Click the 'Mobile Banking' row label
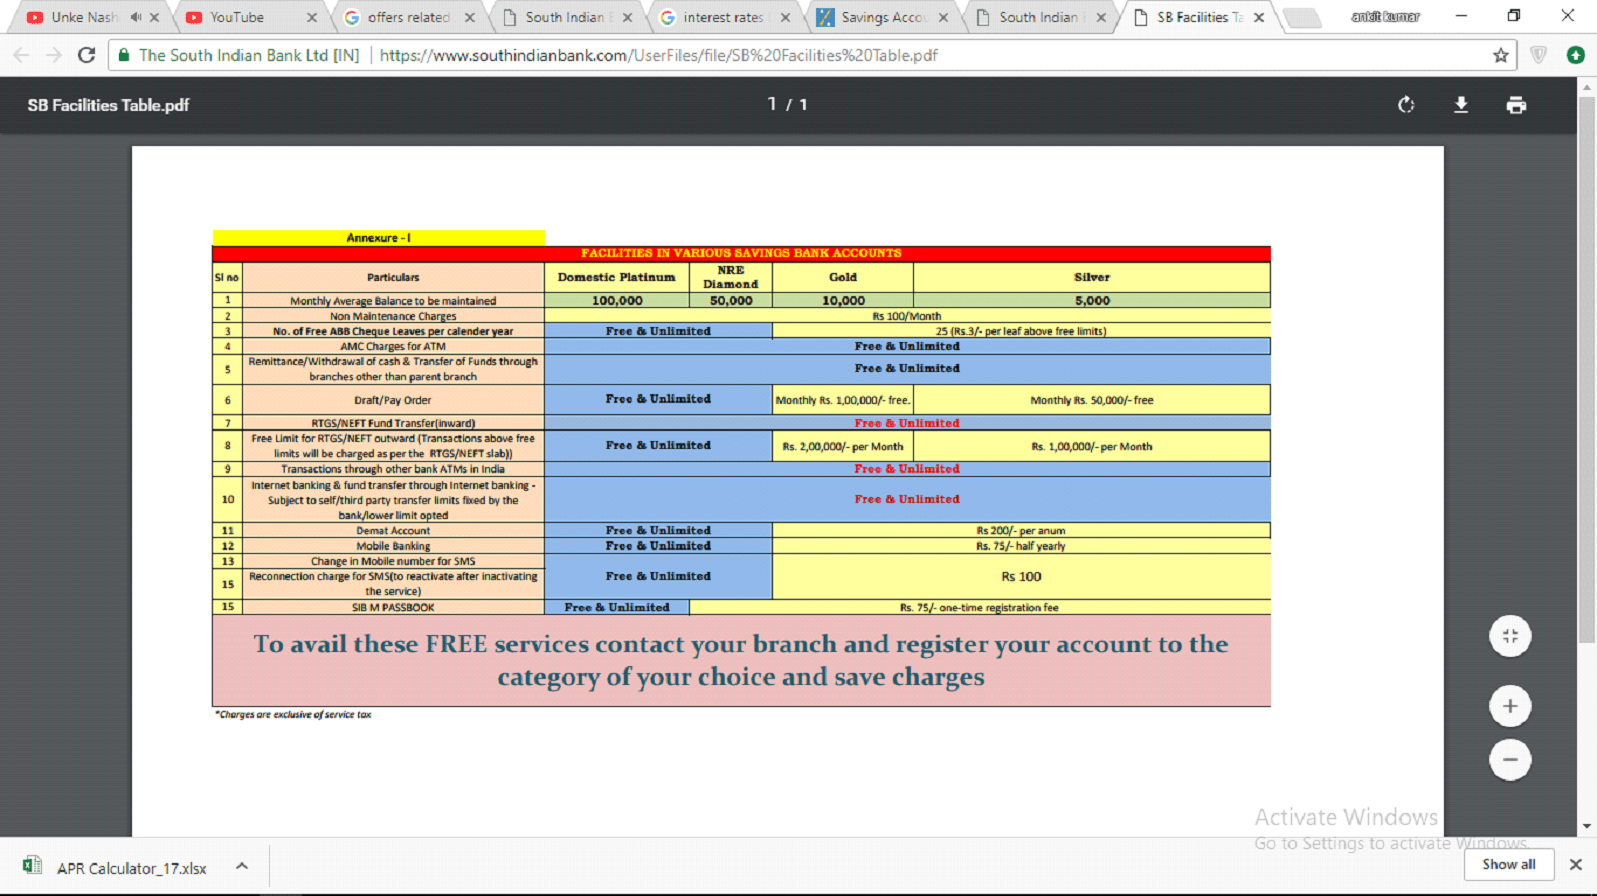1597x896 pixels. tap(393, 546)
